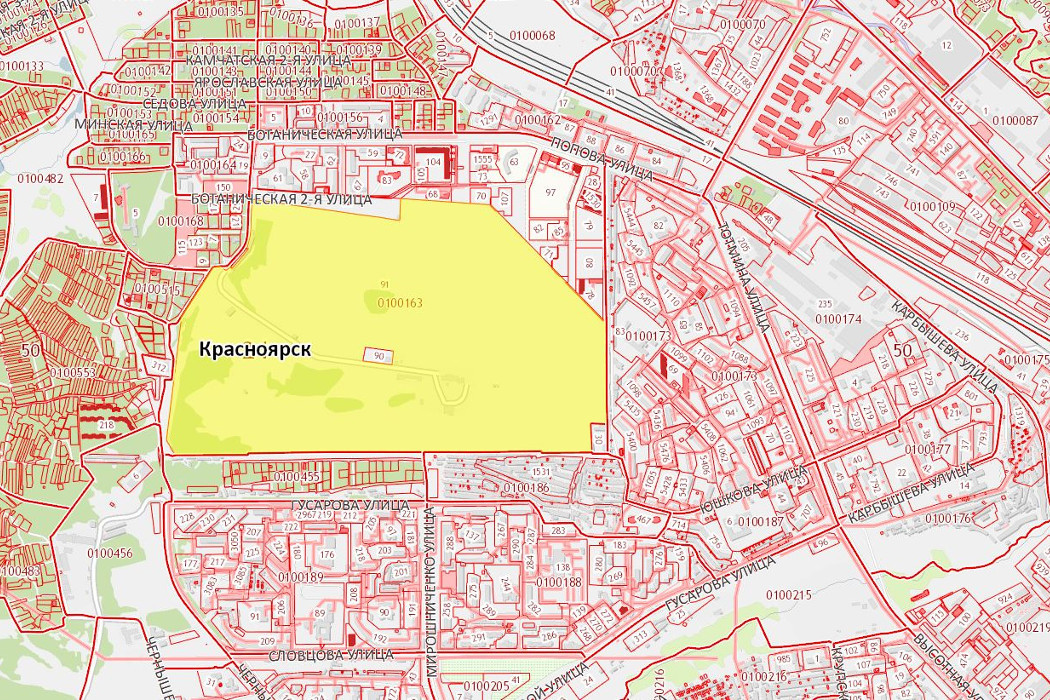
Task: Select cadastral block 0100215
Action: click(788, 594)
